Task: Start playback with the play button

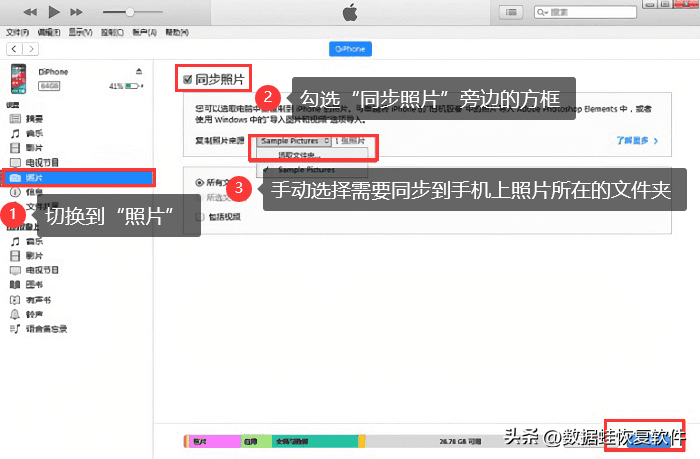Action: click(54, 12)
